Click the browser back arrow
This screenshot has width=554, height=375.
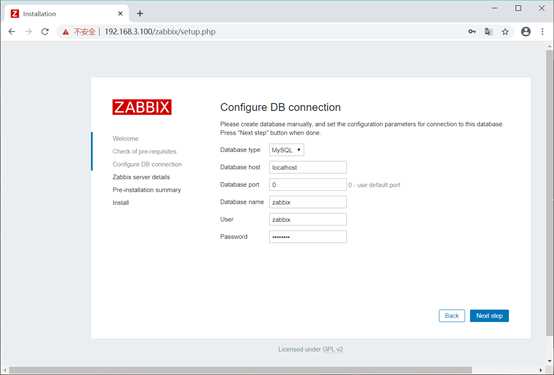[x=12, y=32]
